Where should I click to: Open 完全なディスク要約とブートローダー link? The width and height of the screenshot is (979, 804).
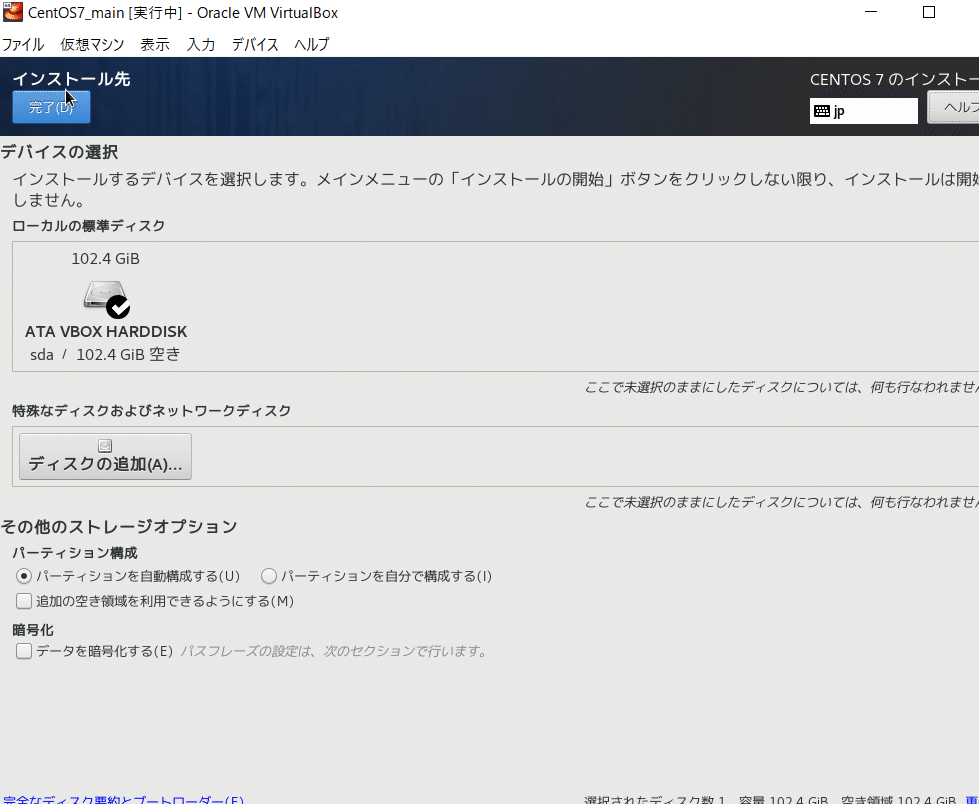(x=123, y=799)
